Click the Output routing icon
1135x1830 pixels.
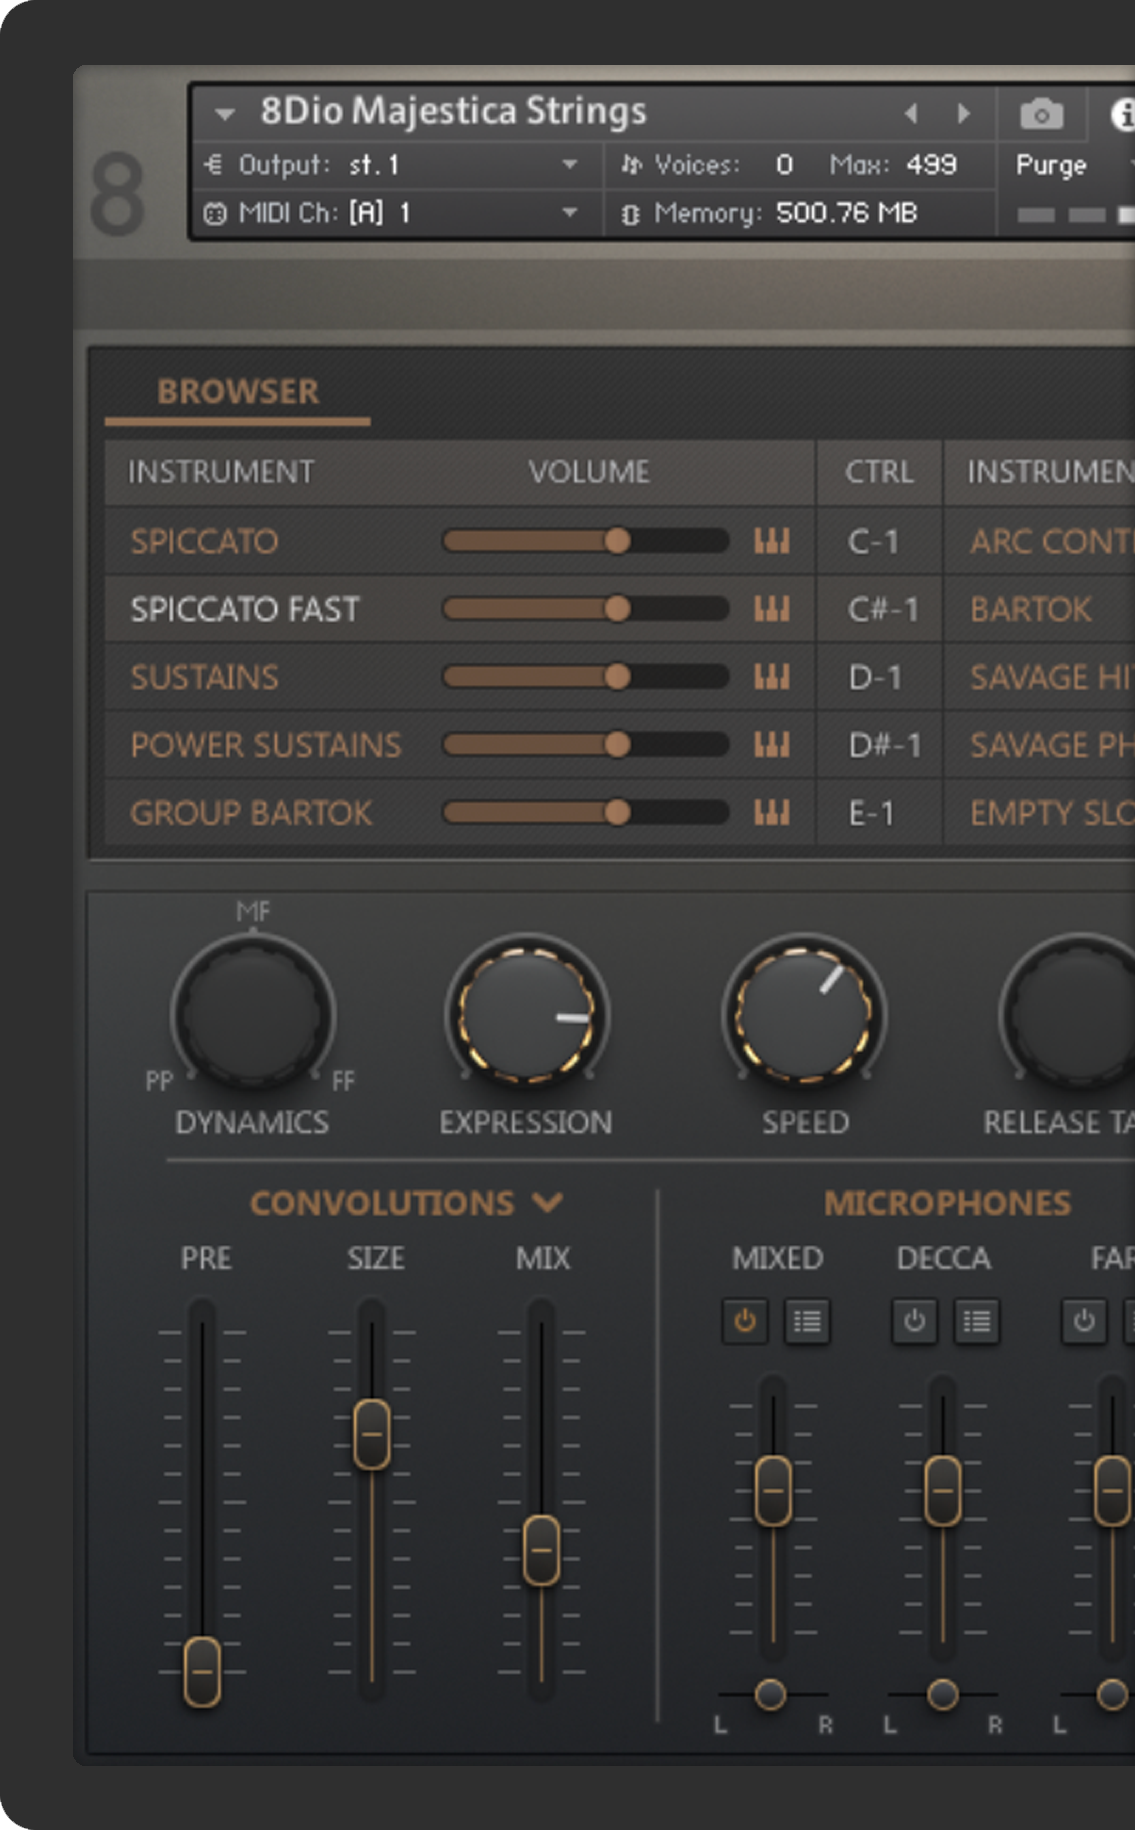[x=213, y=164]
